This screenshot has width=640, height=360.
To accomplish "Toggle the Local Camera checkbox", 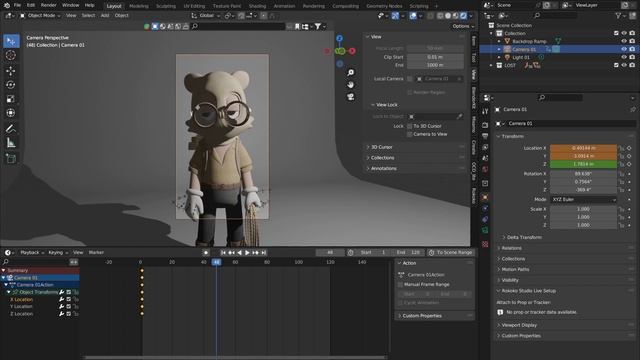I will click(x=409, y=79).
